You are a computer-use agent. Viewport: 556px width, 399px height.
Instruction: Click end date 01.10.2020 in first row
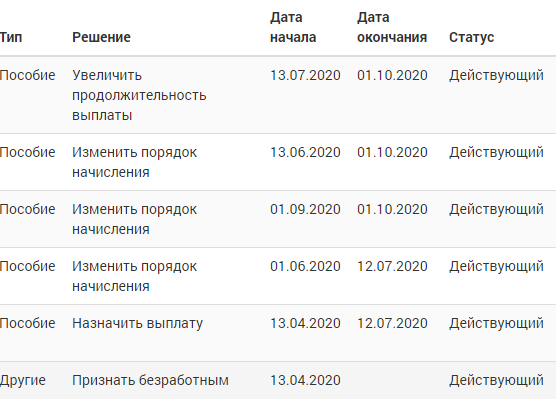tap(392, 76)
